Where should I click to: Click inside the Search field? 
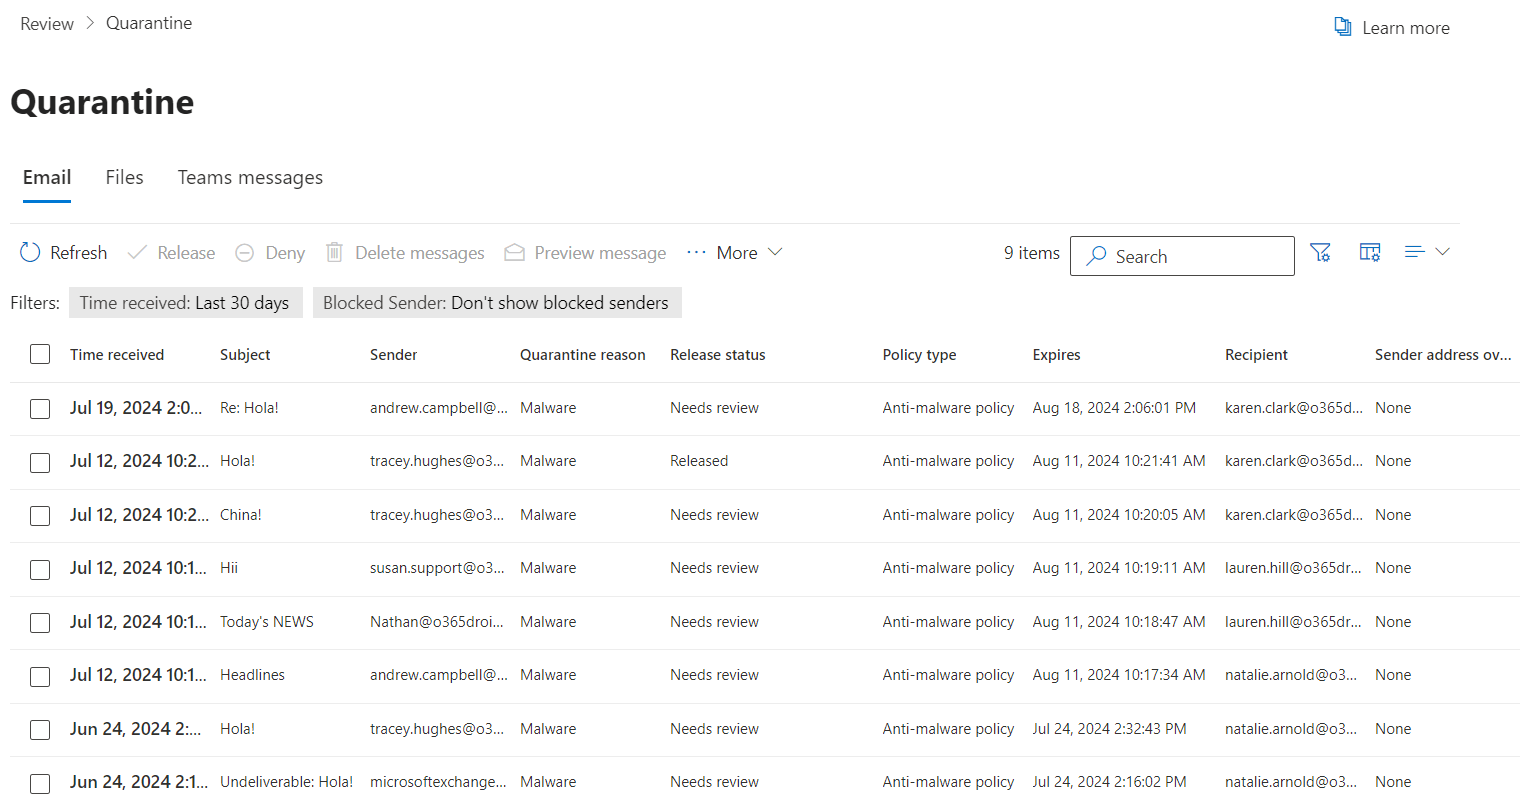click(1180, 256)
